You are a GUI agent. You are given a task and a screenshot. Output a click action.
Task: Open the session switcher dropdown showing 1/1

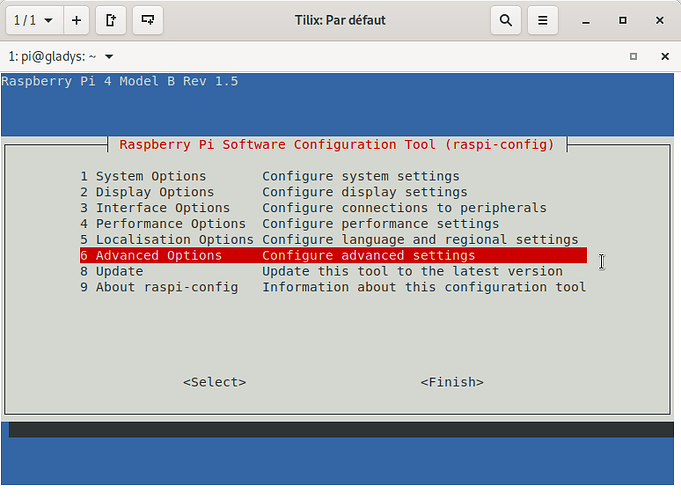(x=34, y=20)
